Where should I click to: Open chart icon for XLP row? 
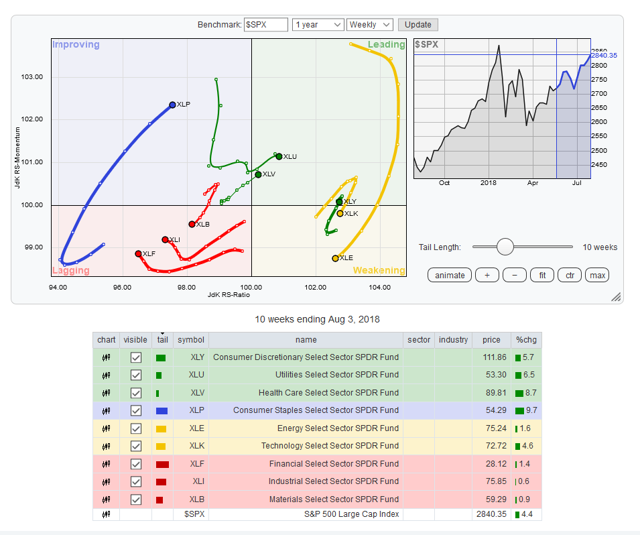tap(106, 411)
